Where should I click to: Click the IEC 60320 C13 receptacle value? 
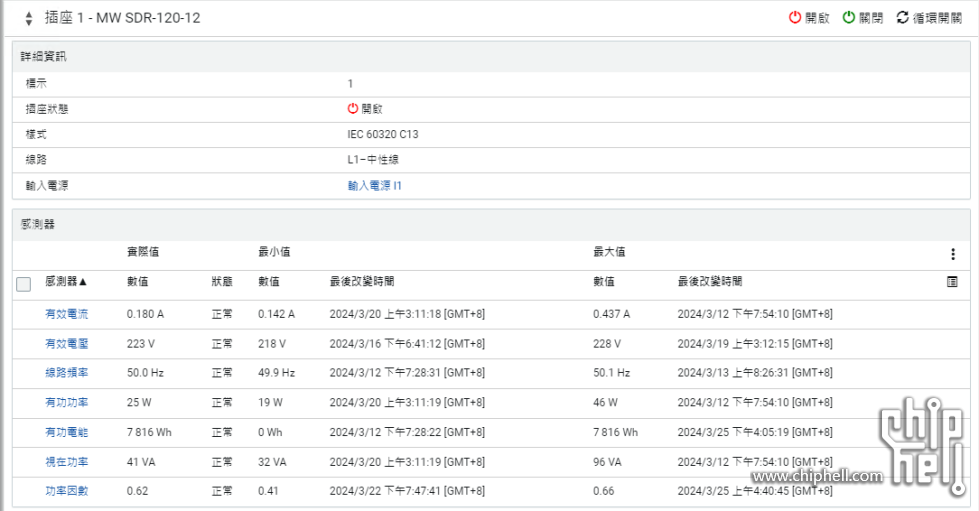tap(383, 134)
